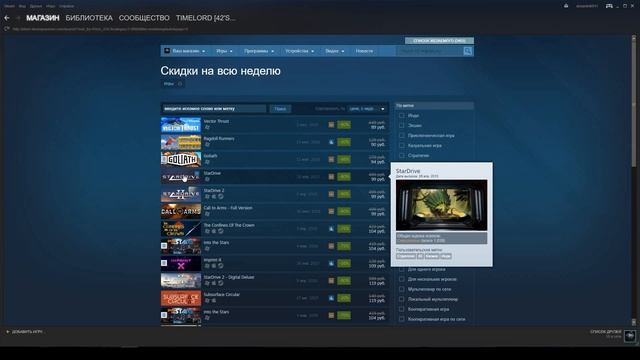This screenshot has height=360, width=640.
Task: Click platform icon in Impetot 4 row
Action: (331, 264)
